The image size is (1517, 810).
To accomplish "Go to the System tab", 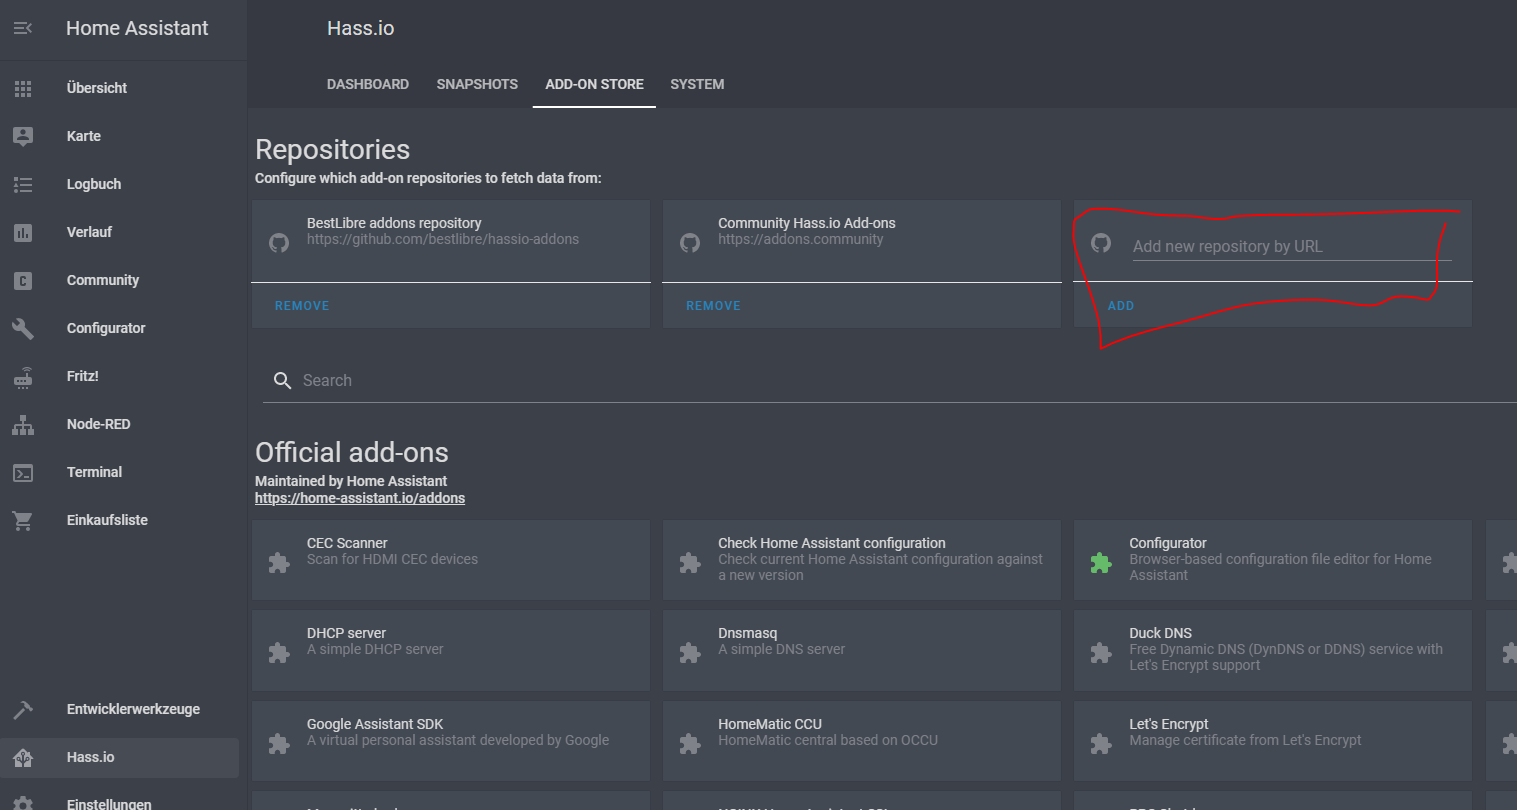I will click(x=697, y=84).
